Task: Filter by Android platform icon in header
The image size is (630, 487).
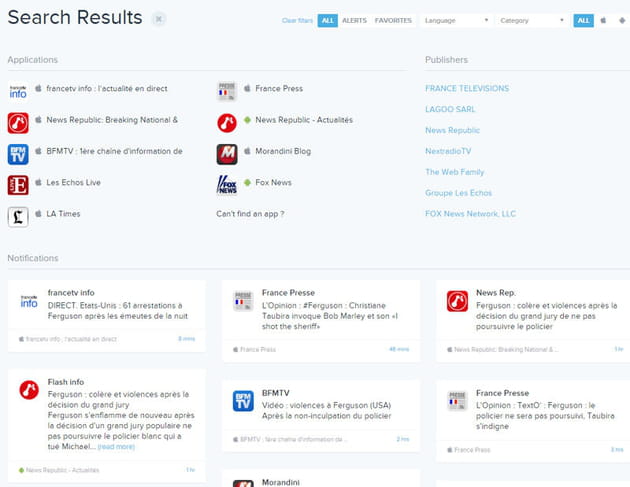Action: click(622, 20)
